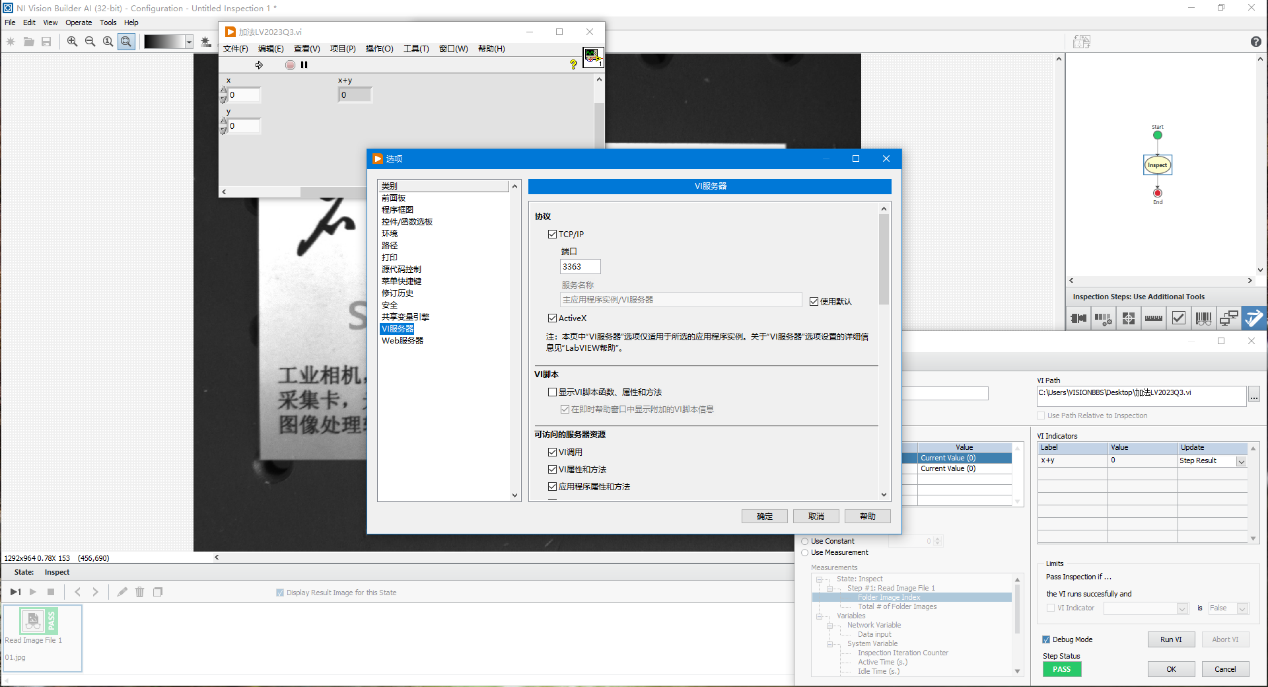The width and height of the screenshot is (1268, 687).
Task: Select the Start node in state diagram
Action: point(1157,135)
